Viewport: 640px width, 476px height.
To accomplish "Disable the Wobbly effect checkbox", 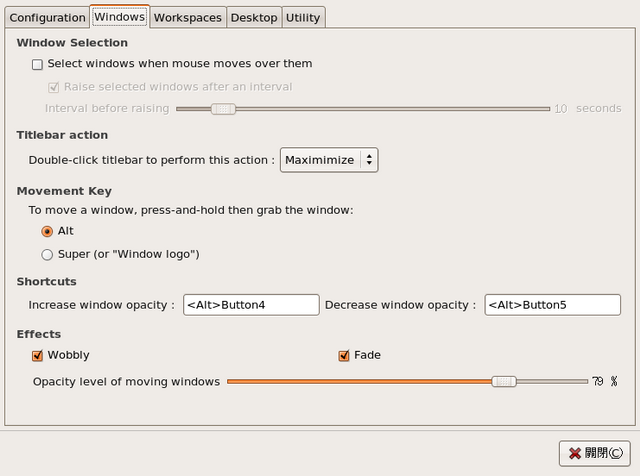I will coord(37,356).
